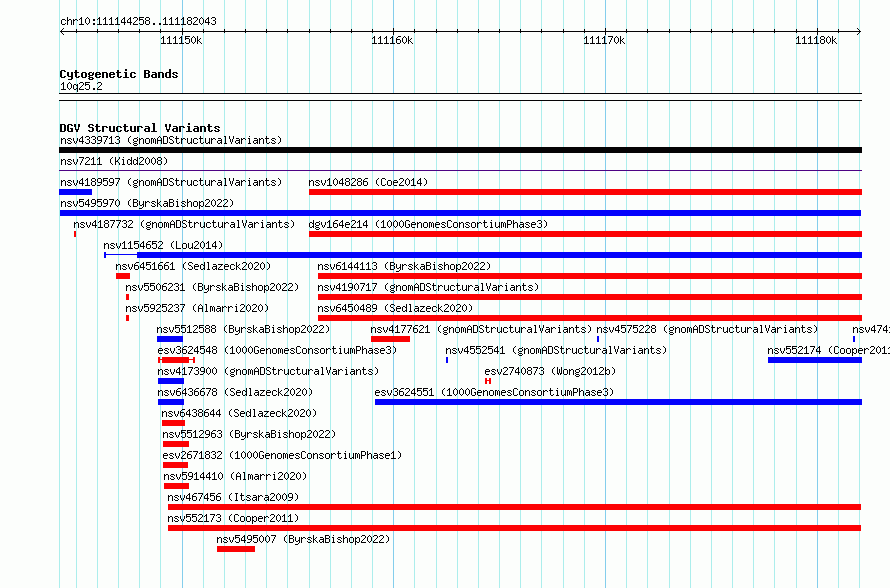The image size is (890, 588).
Task: Click the red nsv4190717 bar
Action: (590, 297)
